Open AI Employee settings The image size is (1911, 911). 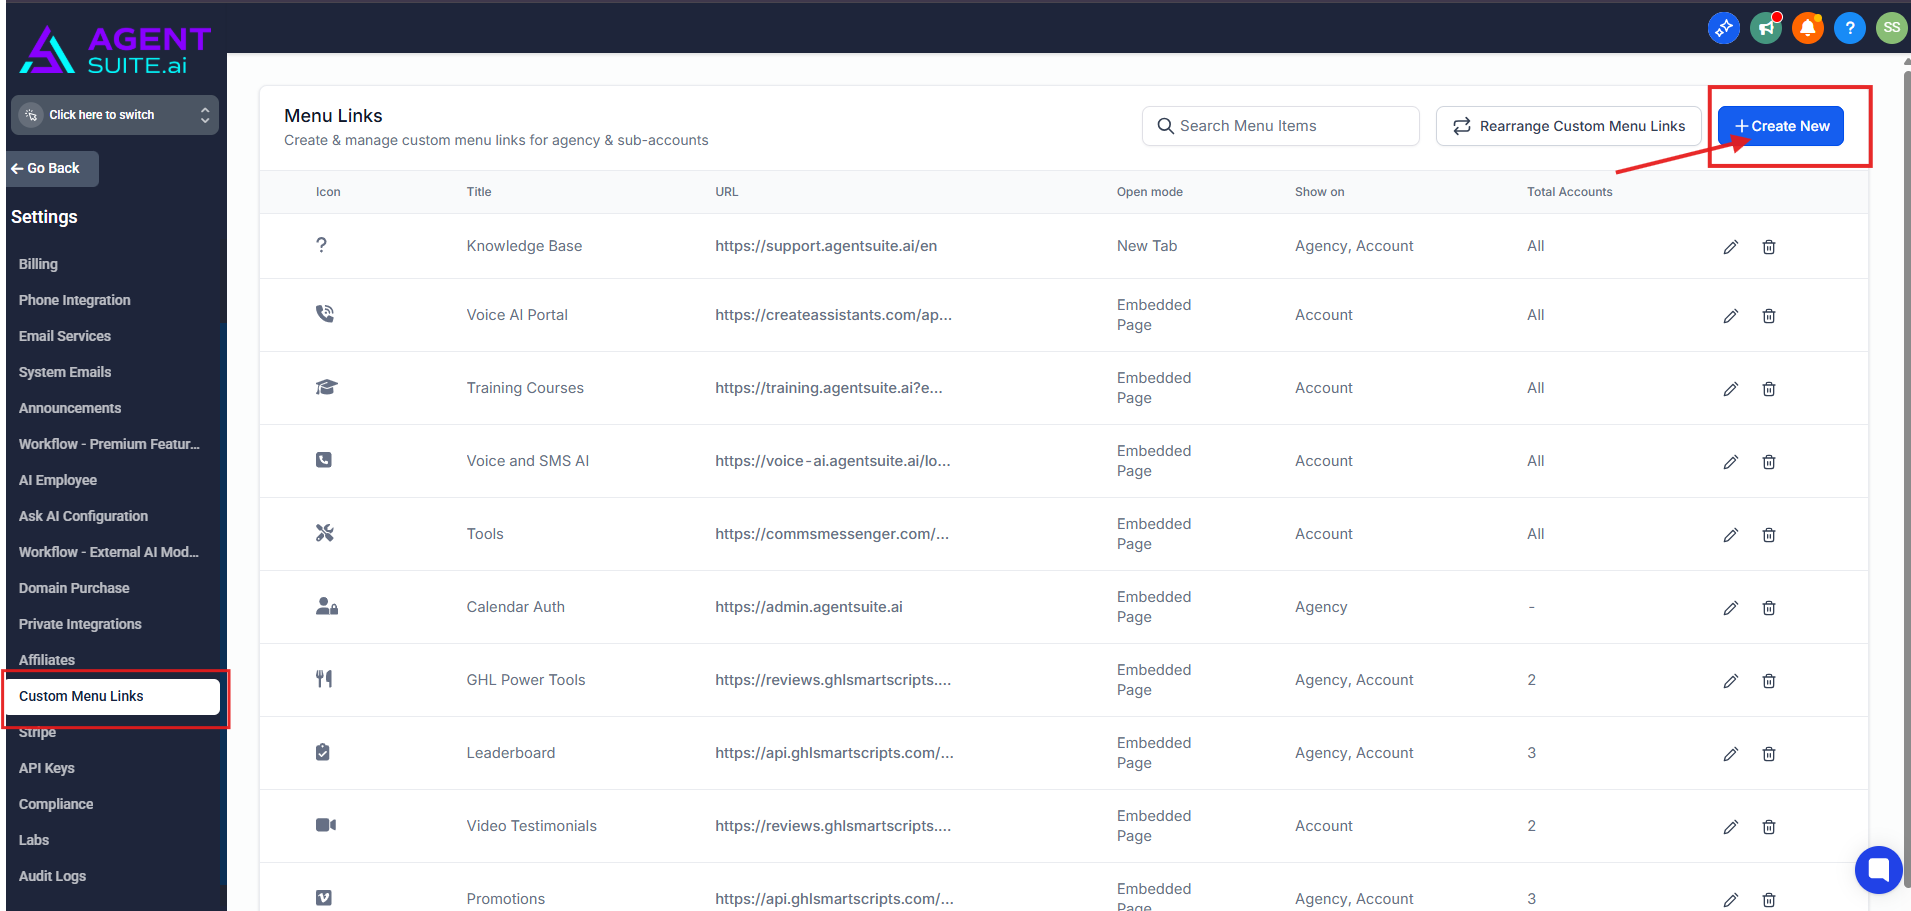pos(58,480)
